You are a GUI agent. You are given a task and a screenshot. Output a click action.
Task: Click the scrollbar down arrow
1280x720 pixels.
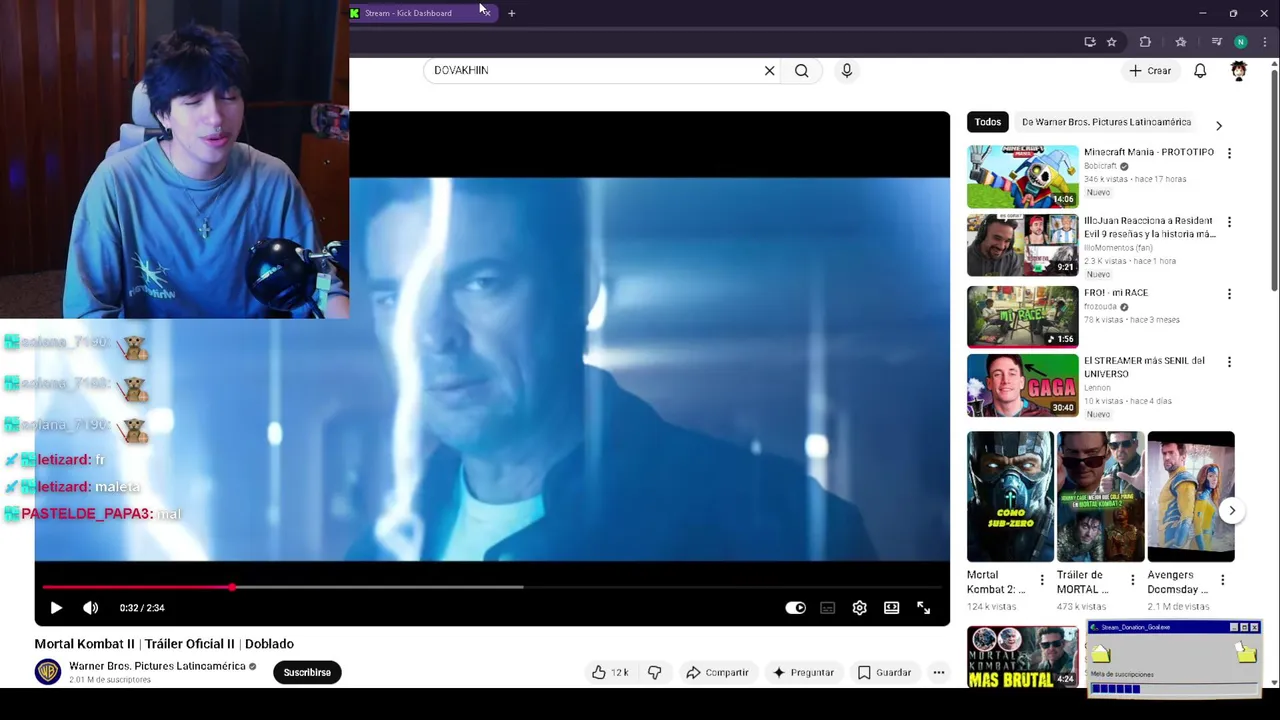pyautogui.click(x=1273, y=682)
